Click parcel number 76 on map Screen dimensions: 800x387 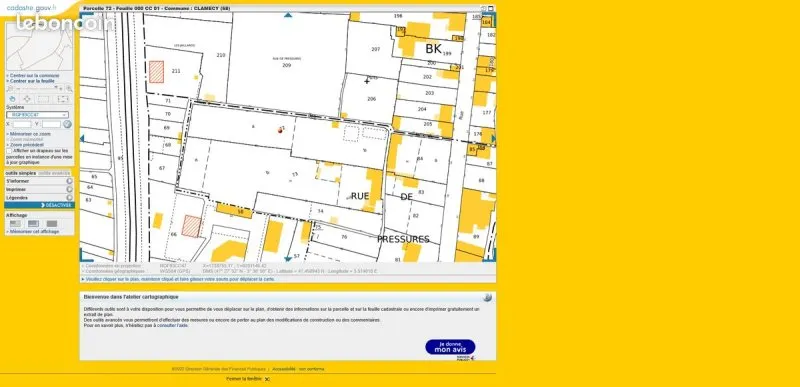tap(344, 237)
